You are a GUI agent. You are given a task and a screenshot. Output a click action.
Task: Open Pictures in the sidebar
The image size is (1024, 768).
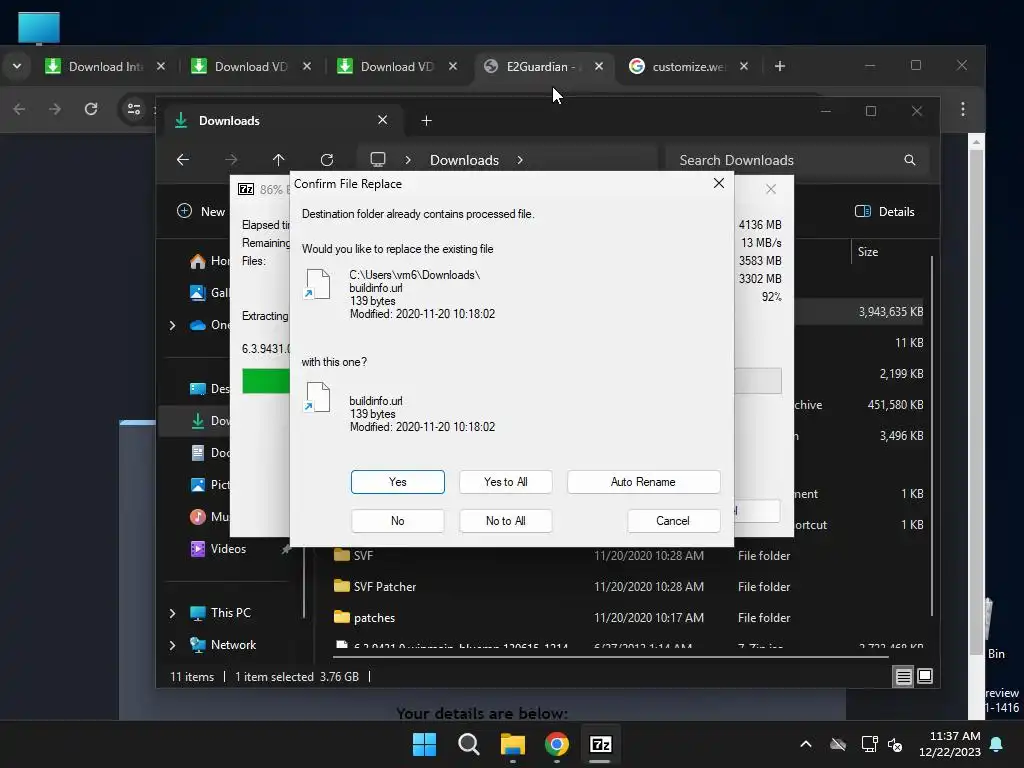pos(209,485)
